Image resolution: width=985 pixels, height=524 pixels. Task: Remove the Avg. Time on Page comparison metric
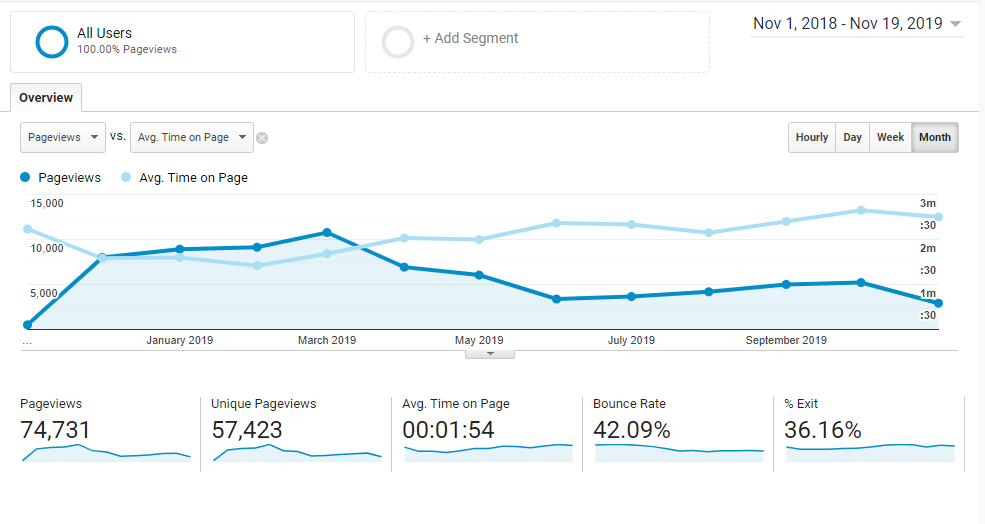(x=262, y=138)
